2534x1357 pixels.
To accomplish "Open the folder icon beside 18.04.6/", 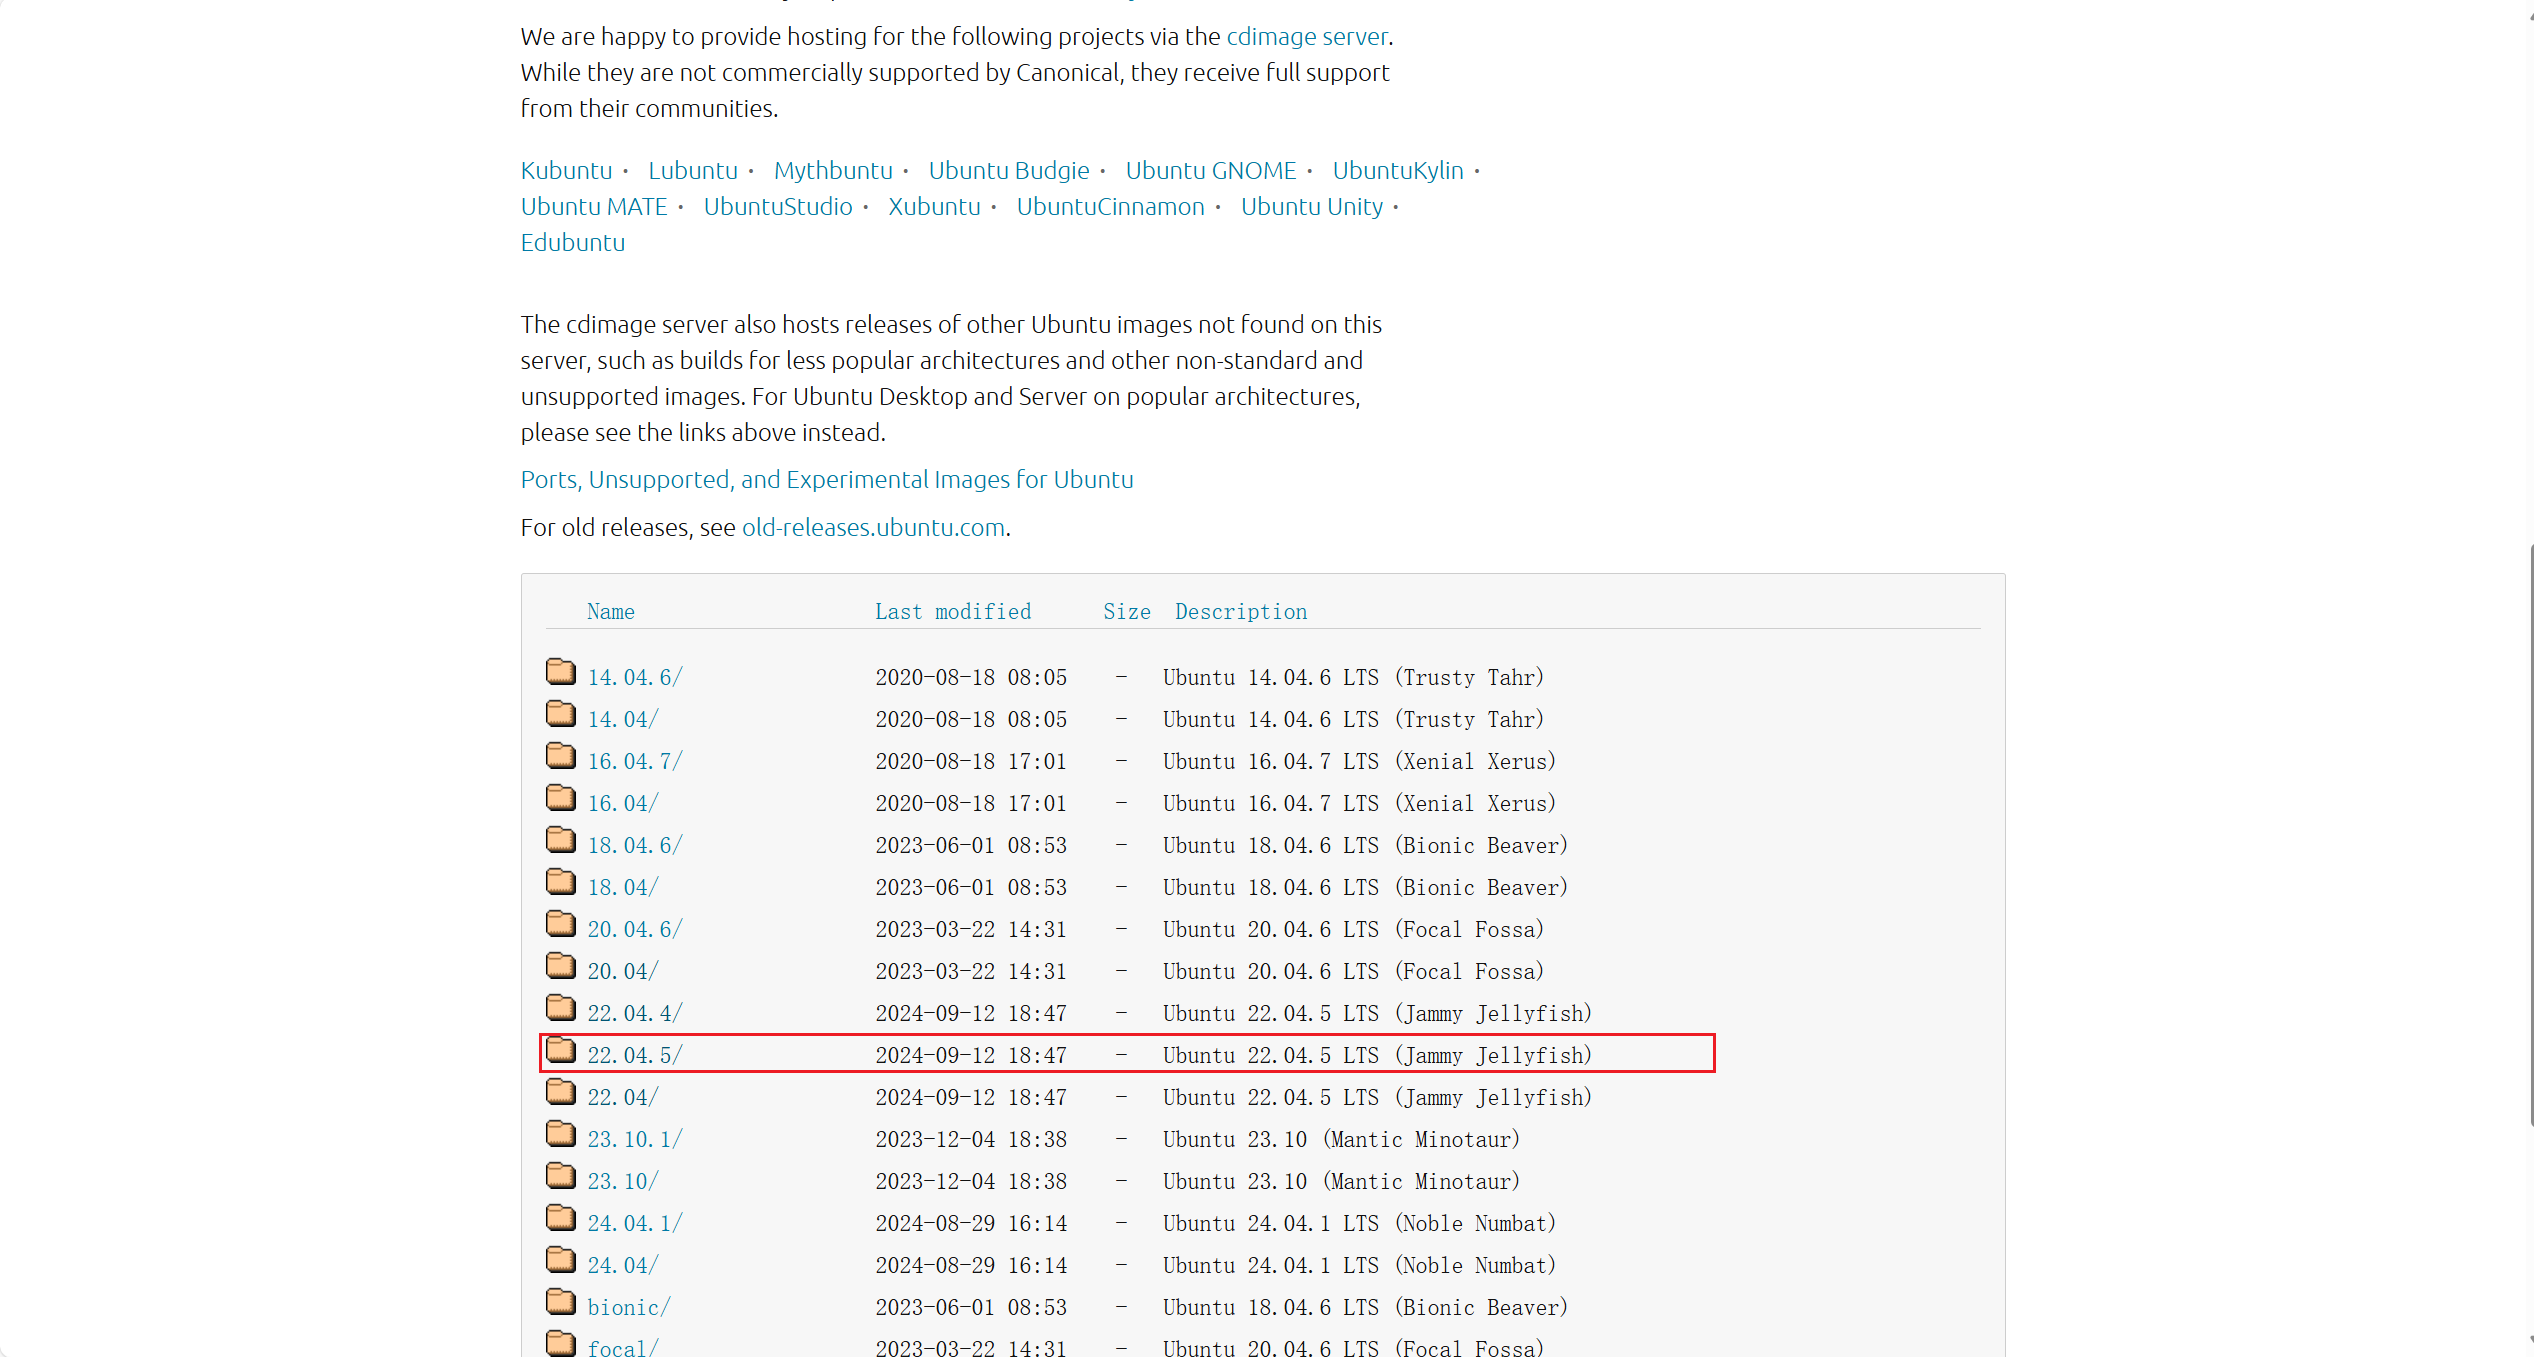I will 561,839.
